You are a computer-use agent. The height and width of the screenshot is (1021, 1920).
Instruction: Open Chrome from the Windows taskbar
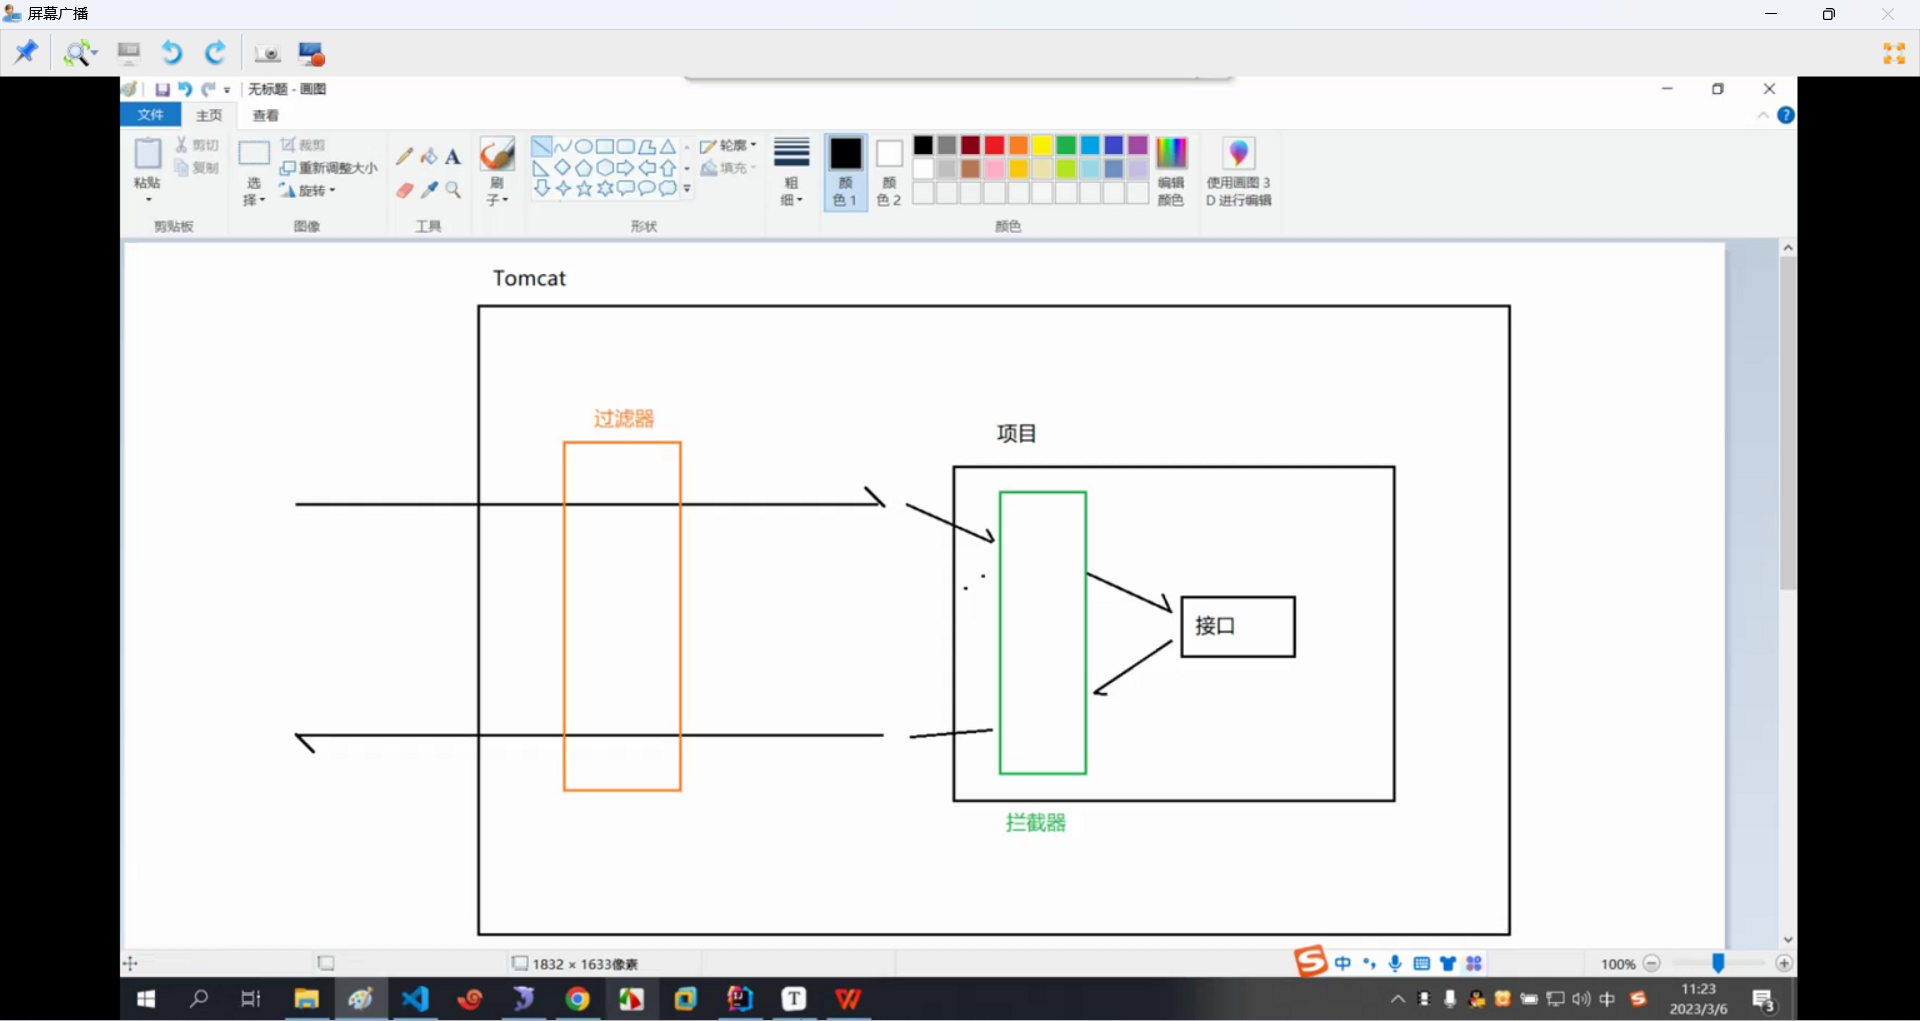577,998
